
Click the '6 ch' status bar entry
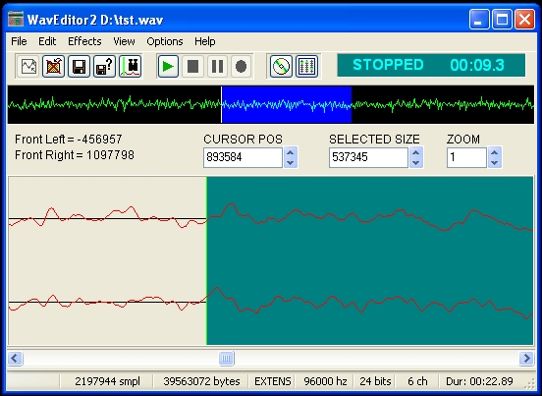click(417, 381)
